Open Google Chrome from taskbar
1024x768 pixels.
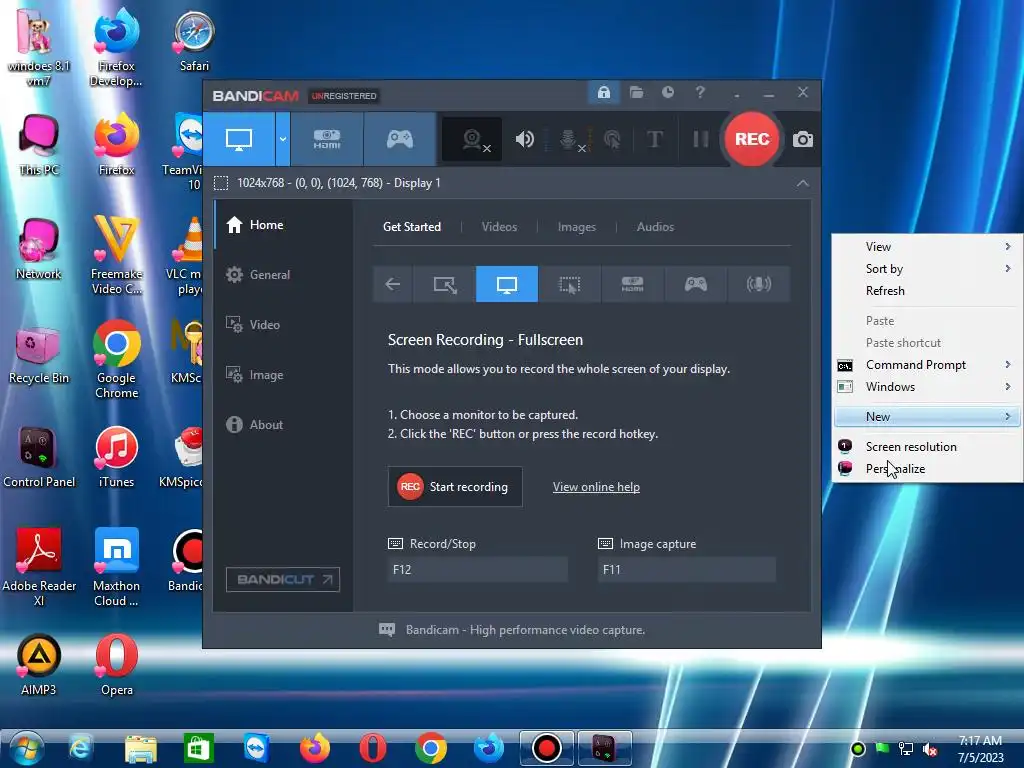point(430,748)
